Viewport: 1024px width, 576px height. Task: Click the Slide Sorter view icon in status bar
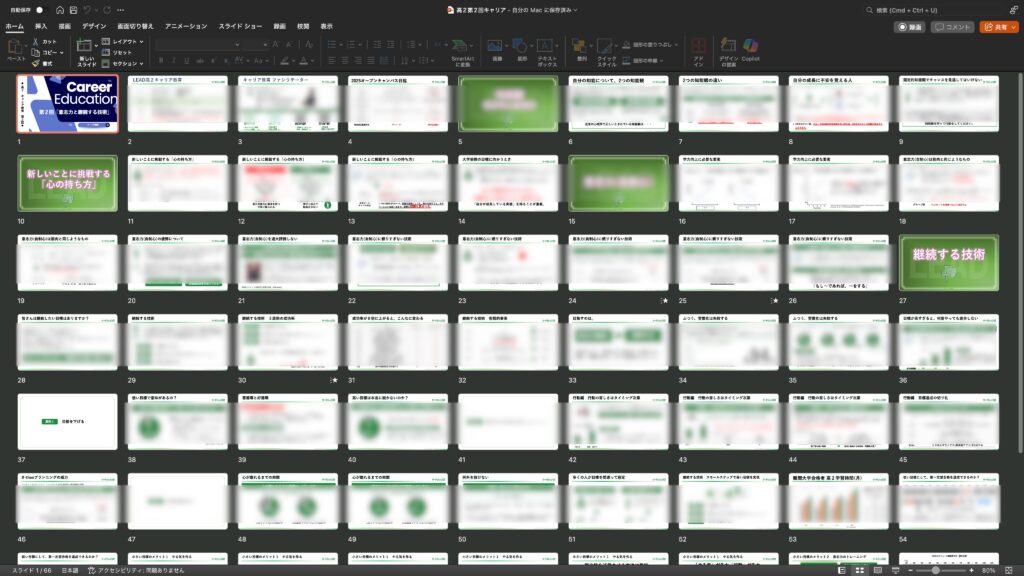[859, 570]
